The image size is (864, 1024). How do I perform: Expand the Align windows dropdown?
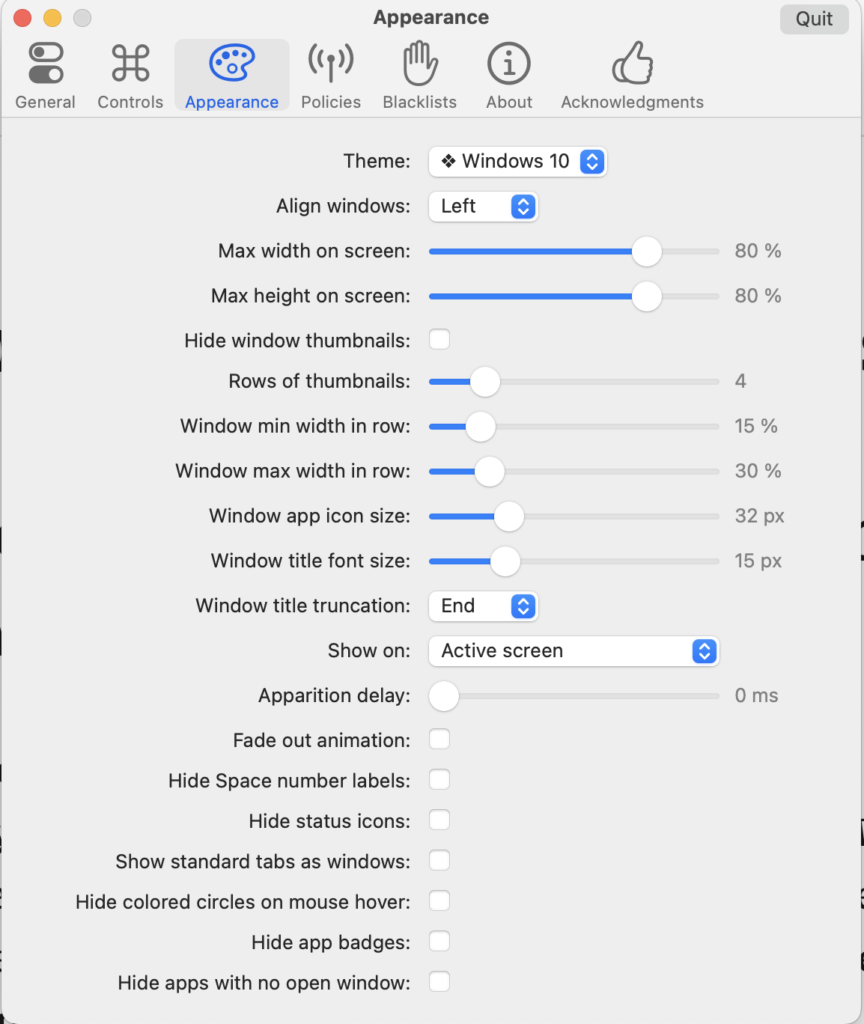pos(483,206)
